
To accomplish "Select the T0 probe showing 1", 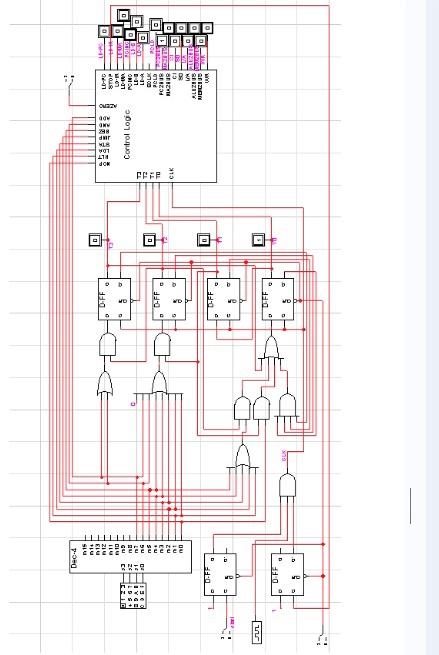I will [x=259, y=240].
